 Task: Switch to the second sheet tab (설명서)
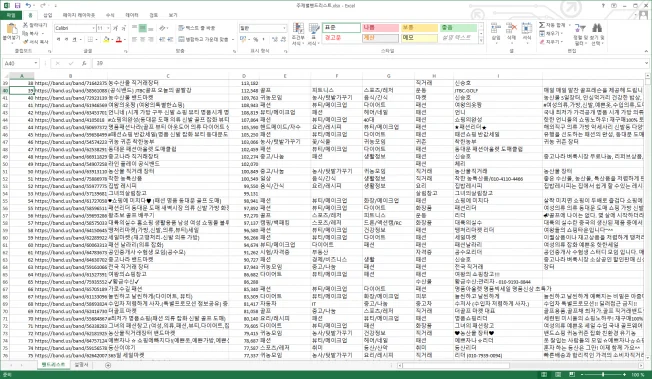(82, 365)
